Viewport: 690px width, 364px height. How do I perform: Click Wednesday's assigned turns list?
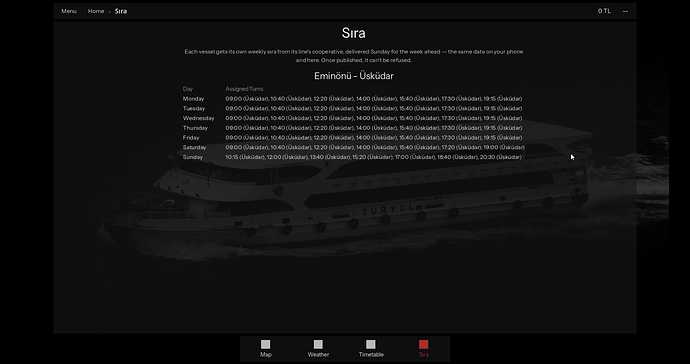[374, 118]
